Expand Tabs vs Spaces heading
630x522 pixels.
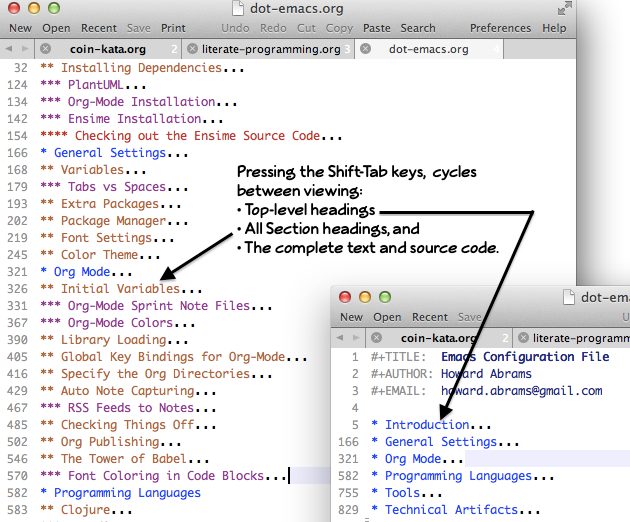(114, 187)
